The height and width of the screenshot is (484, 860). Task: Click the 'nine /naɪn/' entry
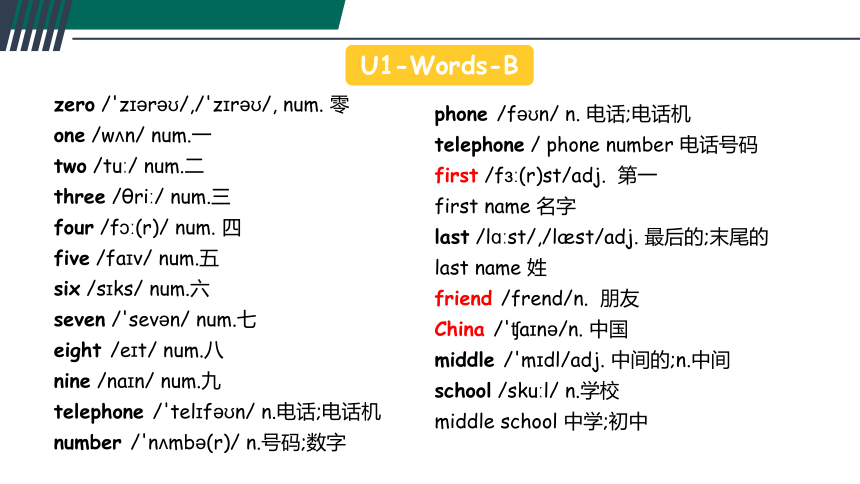137,381
